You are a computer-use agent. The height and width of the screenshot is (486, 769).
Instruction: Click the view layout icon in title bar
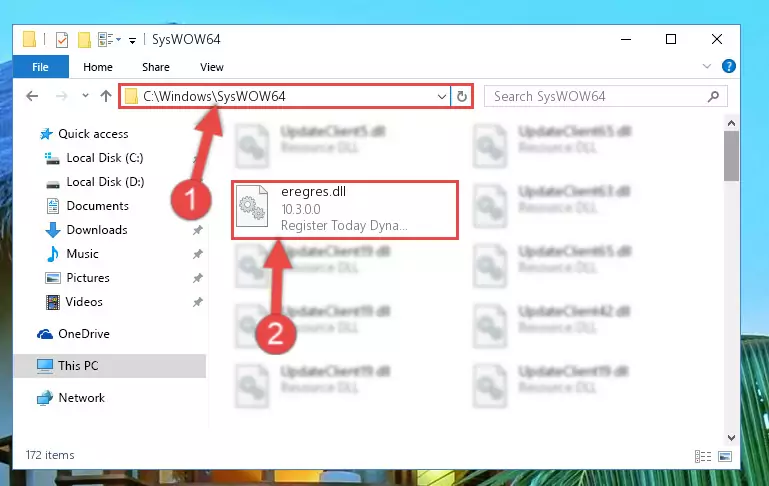pyautogui.click(x=109, y=39)
